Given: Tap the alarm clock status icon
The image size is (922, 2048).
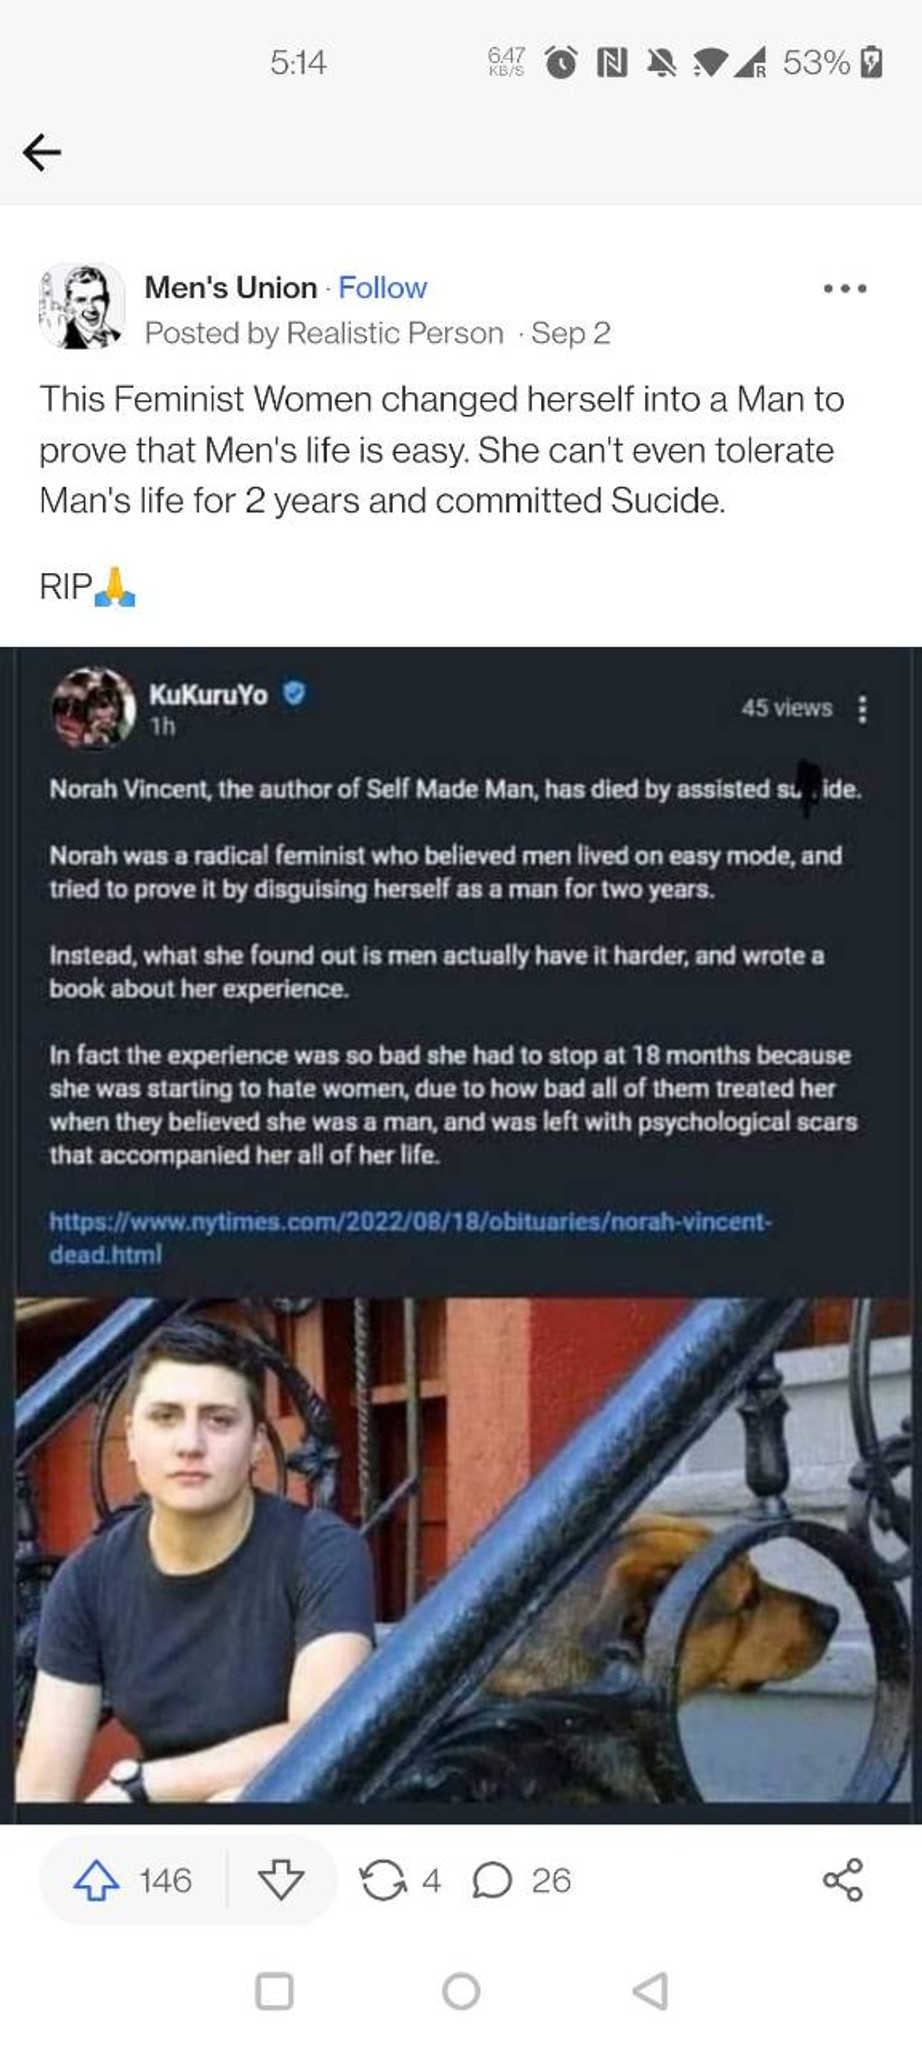Looking at the screenshot, I should (x=561, y=63).
